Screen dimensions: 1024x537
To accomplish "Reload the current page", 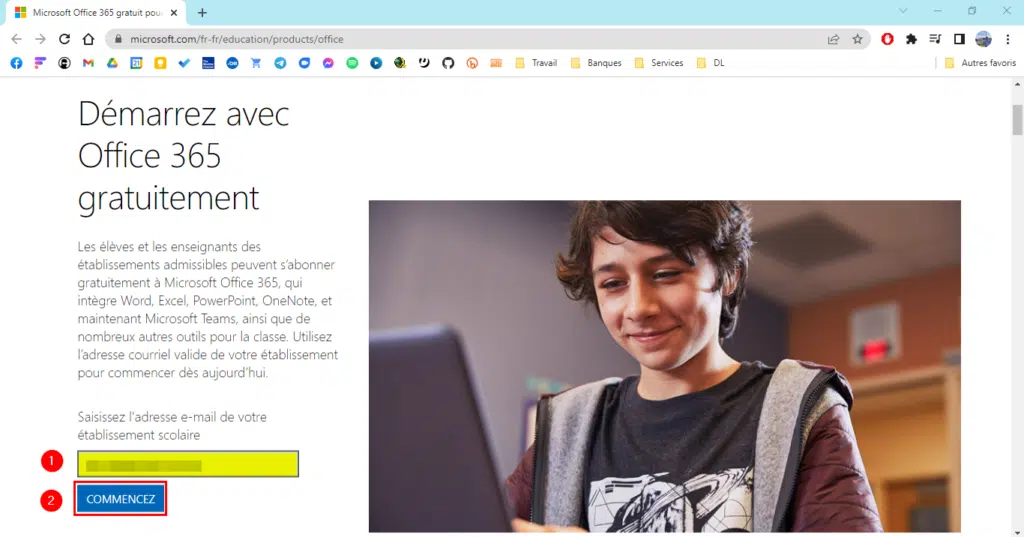I will 64,39.
